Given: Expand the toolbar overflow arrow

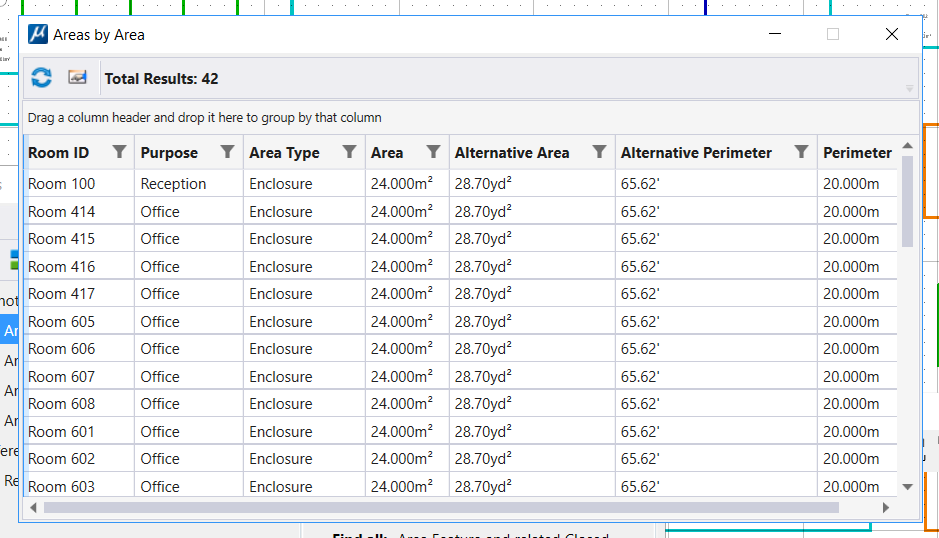Looking at the screenshot, I should click(x=909, y=89).
